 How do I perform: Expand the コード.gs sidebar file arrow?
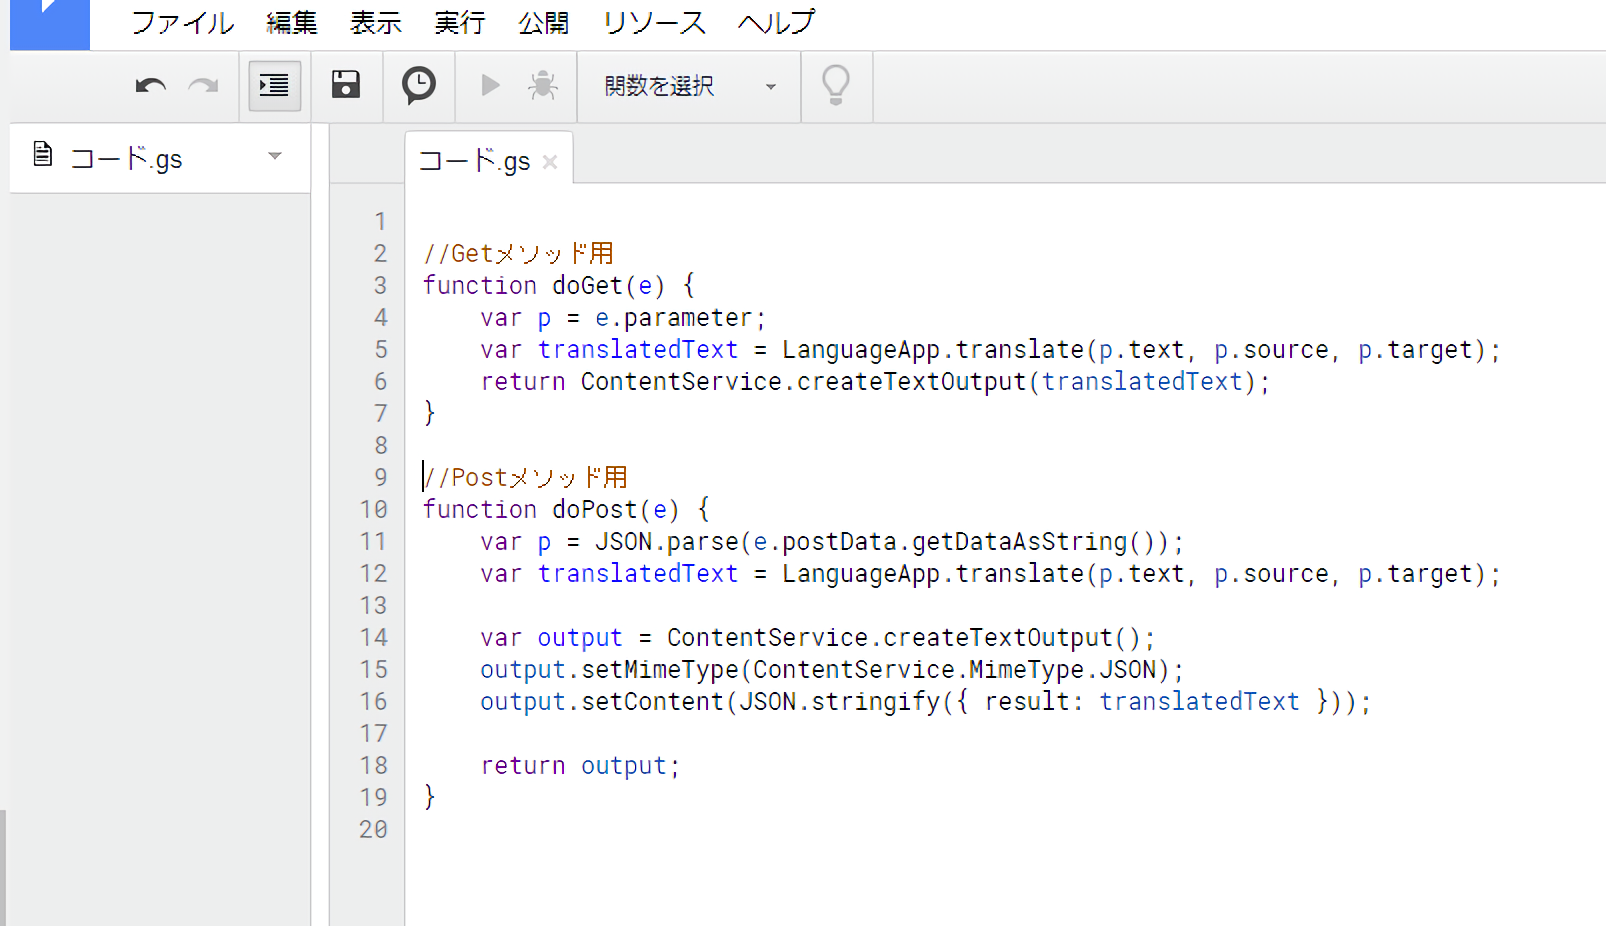pyautogui.click(x=275, y=156)
